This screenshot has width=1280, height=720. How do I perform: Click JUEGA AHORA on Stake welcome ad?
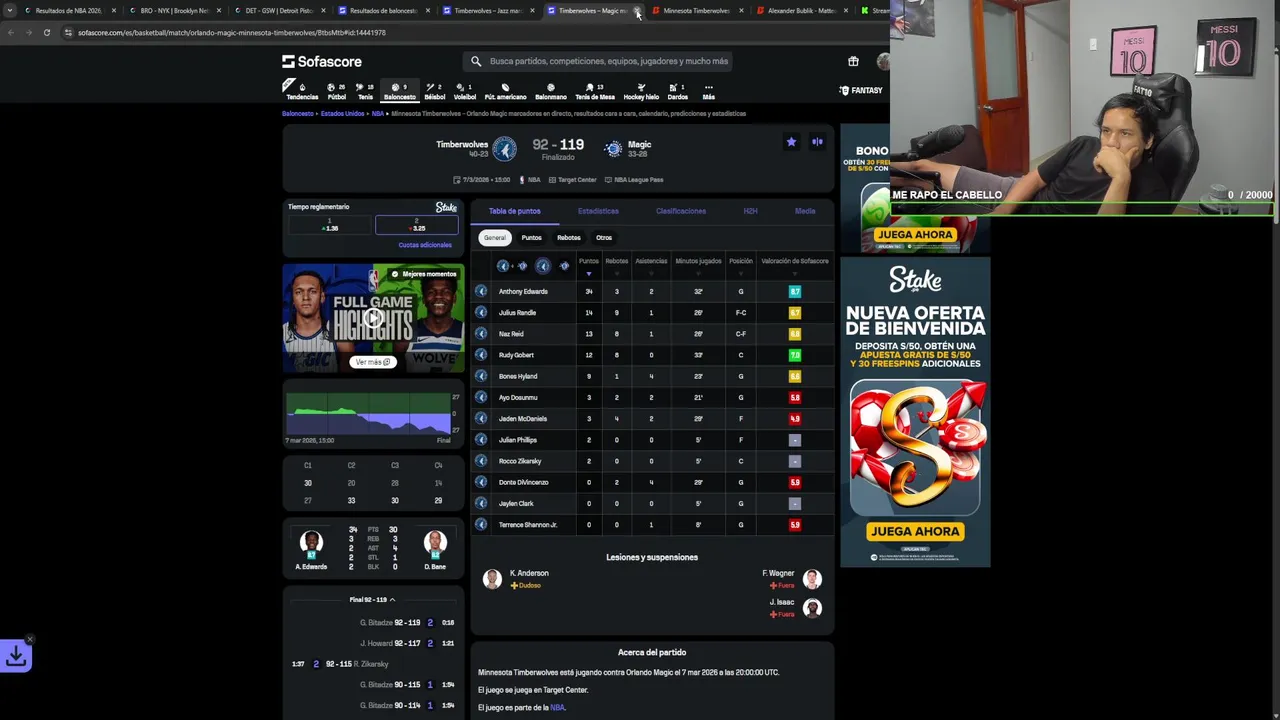[x=915, y=531]
